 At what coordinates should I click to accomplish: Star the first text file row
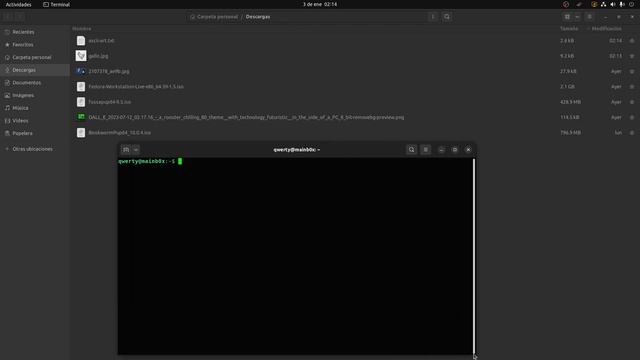tap(632, 40)
